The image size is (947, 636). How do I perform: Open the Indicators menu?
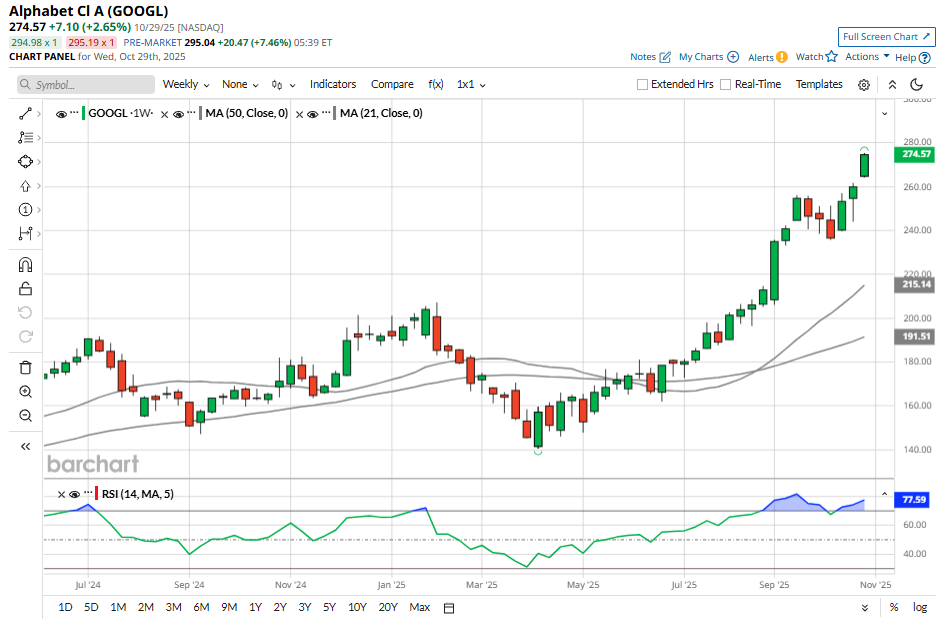pos(333,85)
